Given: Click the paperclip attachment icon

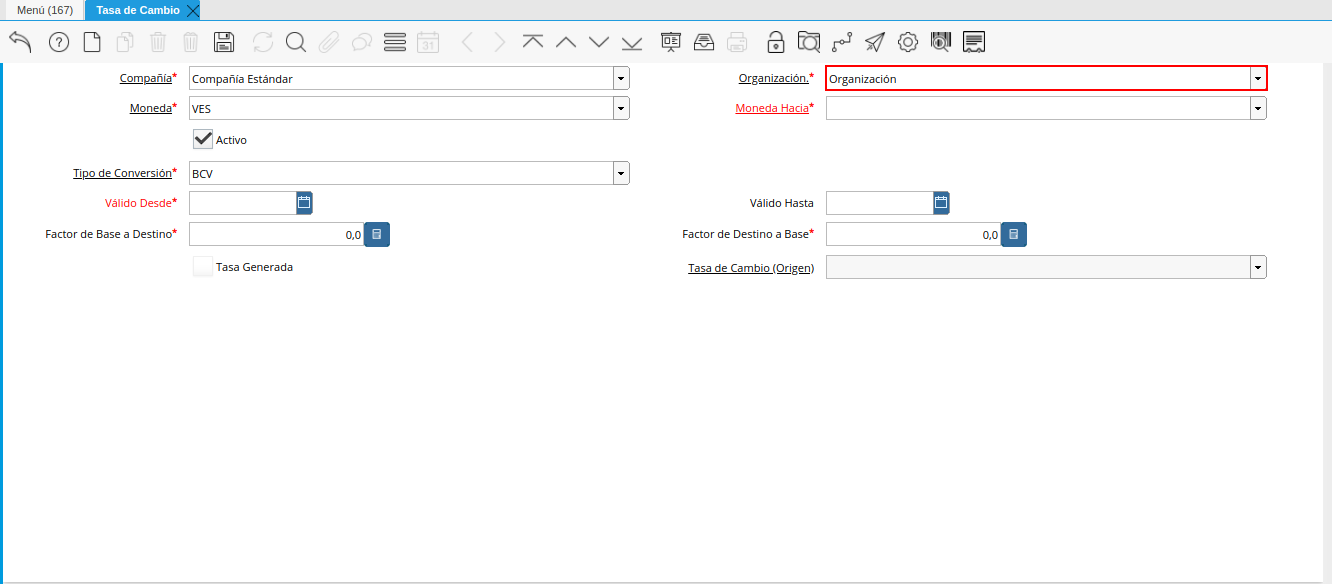Looking at the screenshot, I should pyautogui.click(x=329, y=42).
